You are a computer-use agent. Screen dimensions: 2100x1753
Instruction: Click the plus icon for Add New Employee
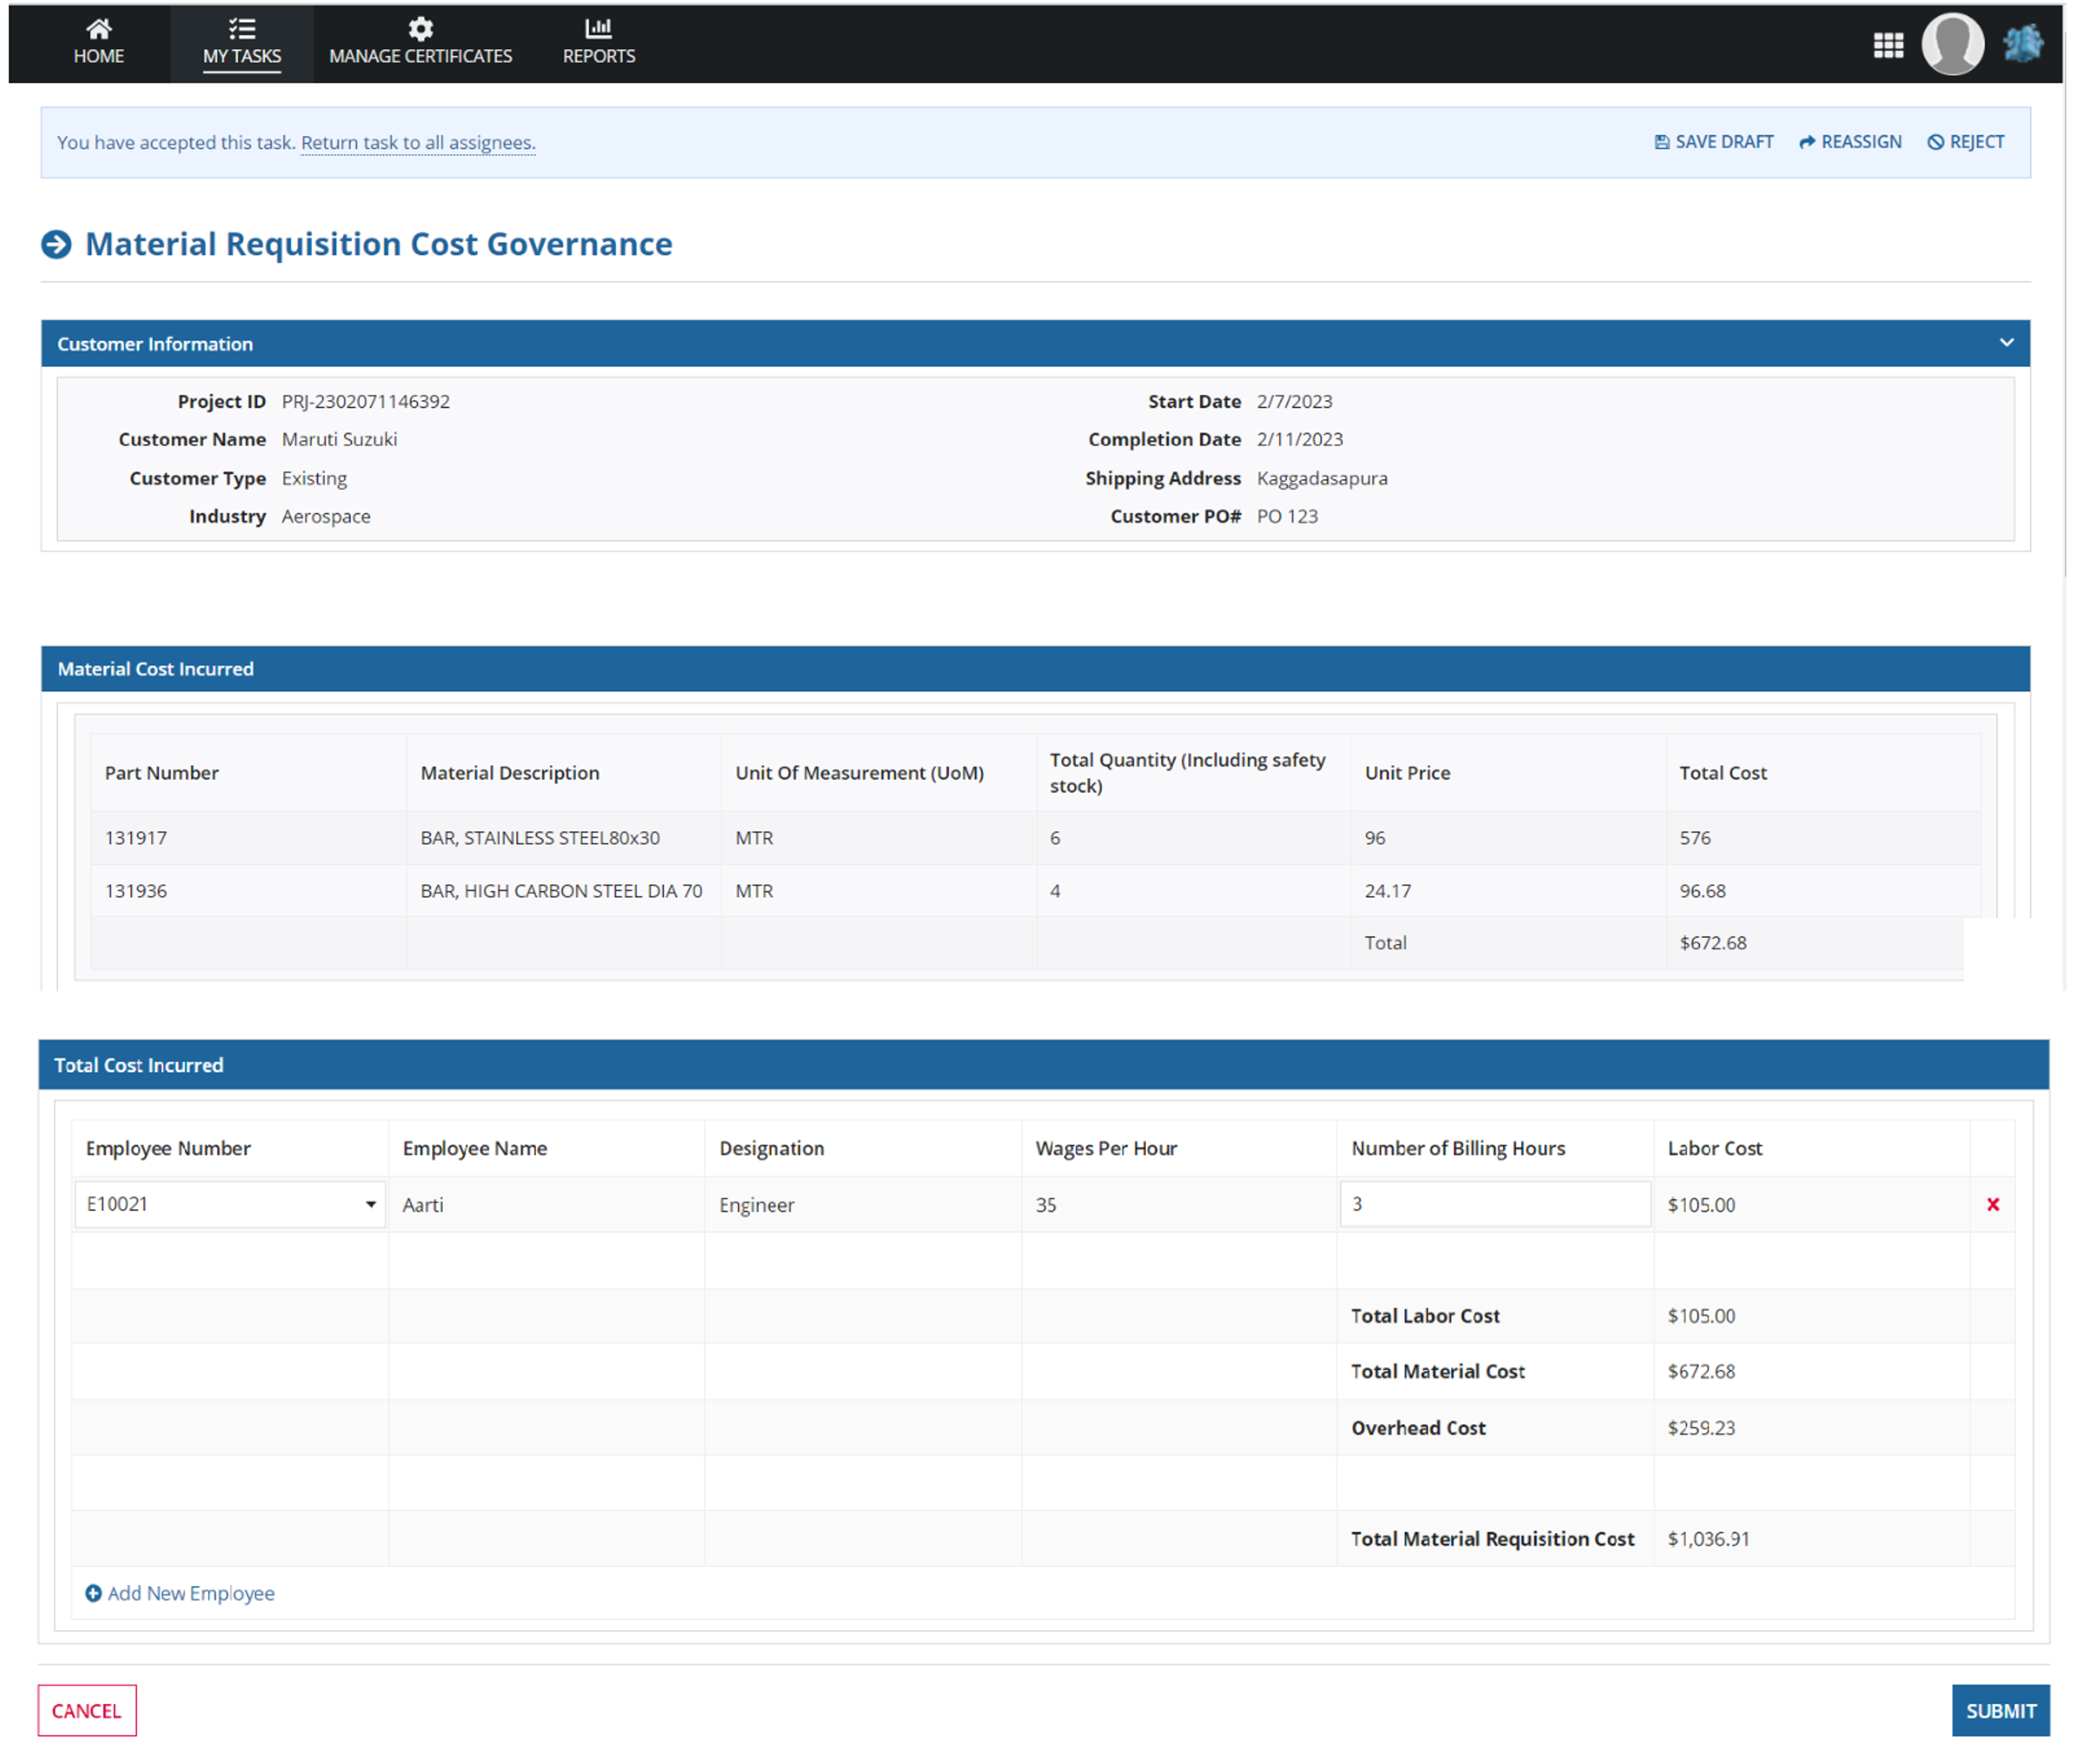coord(93,1593)
